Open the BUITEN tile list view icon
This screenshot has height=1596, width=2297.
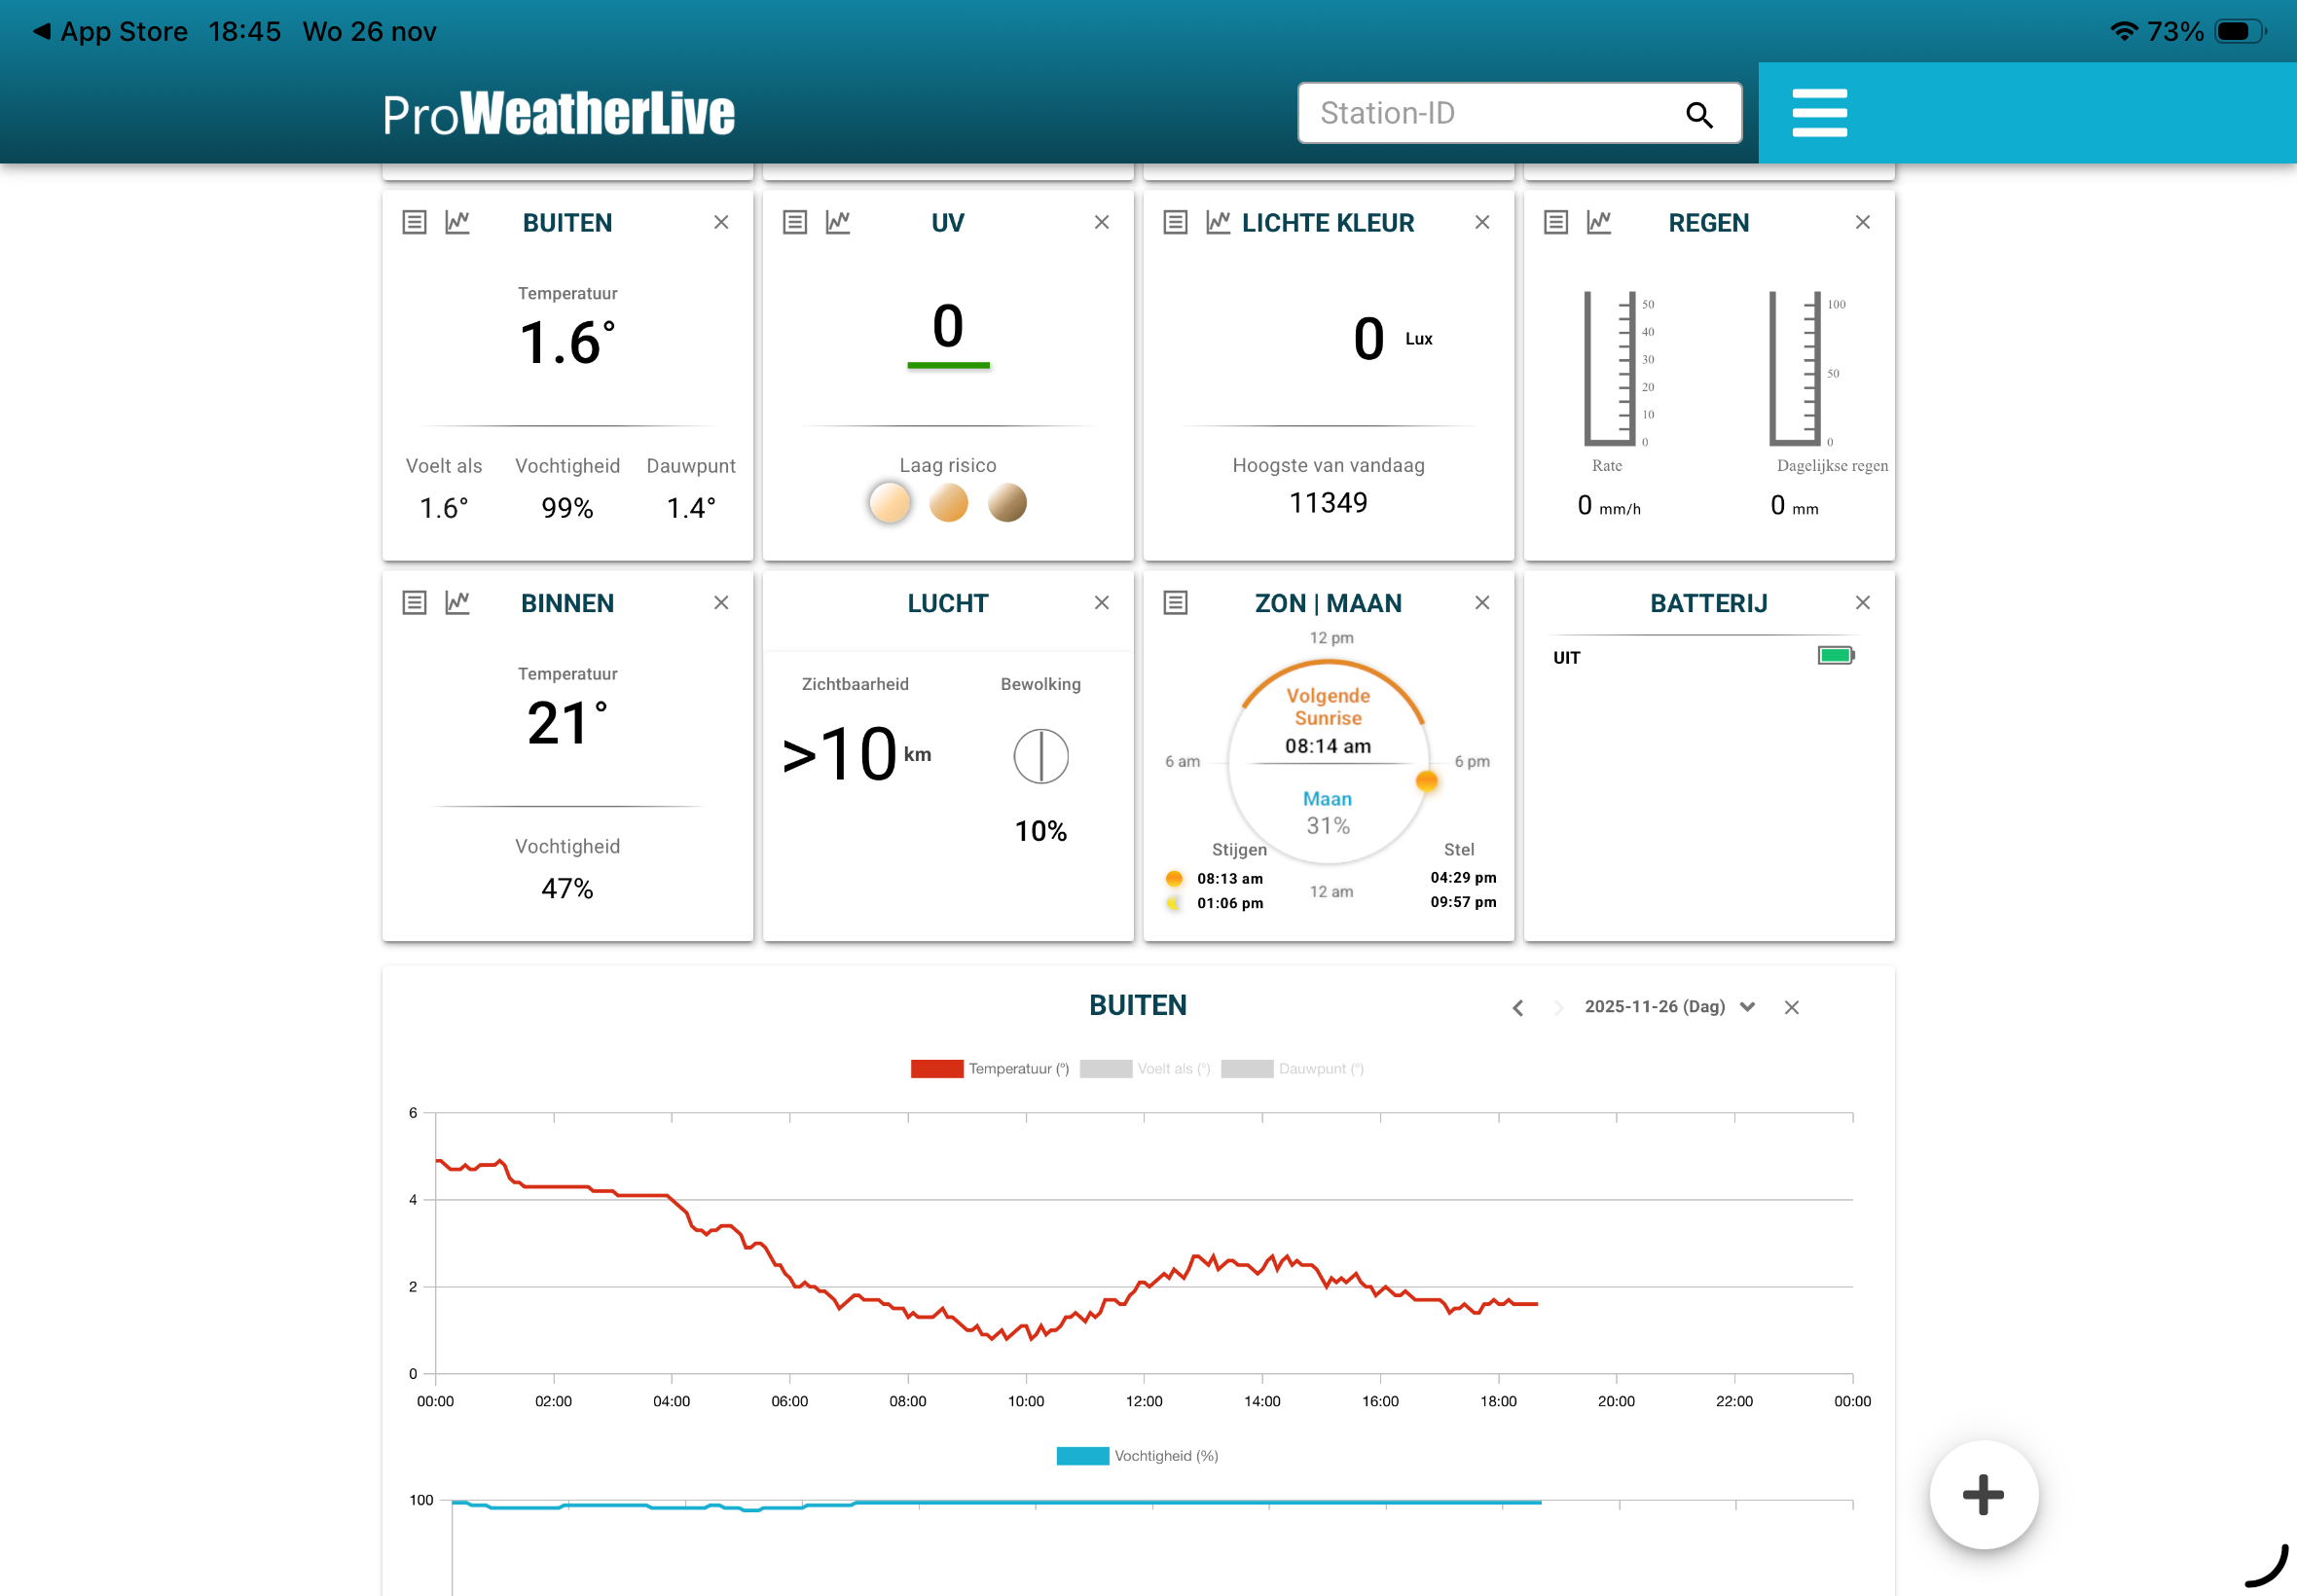[x=414, y=222]
